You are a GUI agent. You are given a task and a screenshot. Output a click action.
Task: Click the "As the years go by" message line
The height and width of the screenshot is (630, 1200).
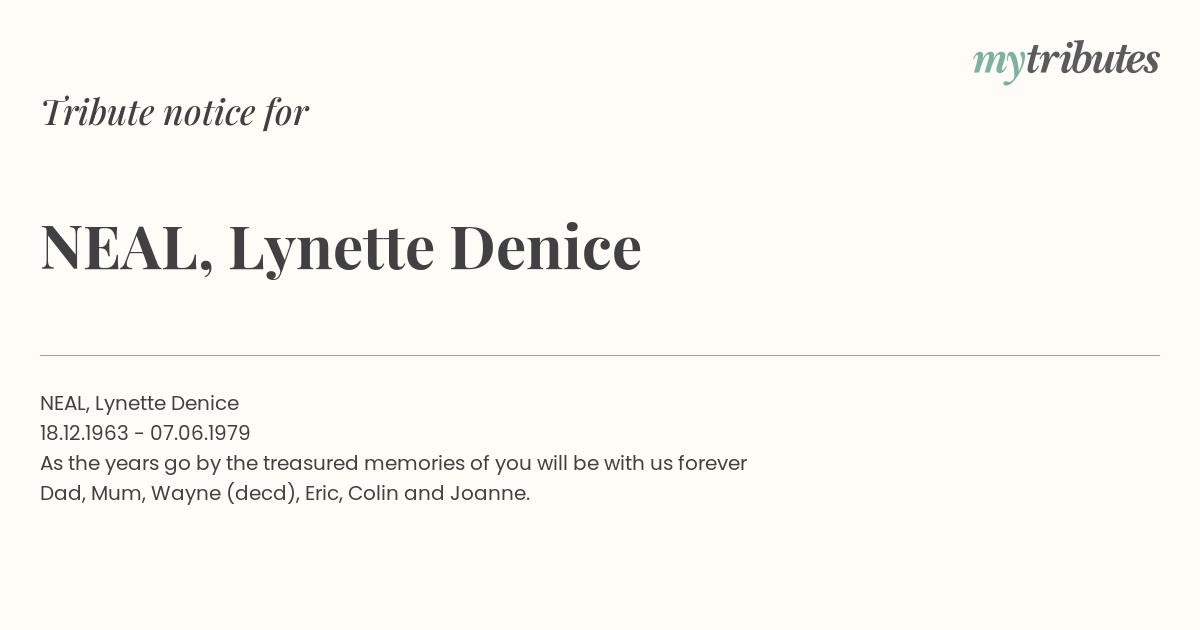[x=393, y=463]
